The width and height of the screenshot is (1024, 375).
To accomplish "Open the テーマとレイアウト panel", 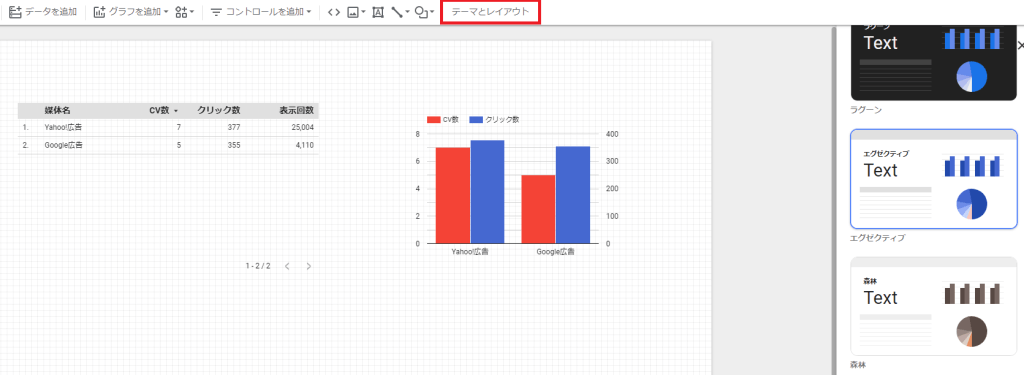I will tap(490, 12).
